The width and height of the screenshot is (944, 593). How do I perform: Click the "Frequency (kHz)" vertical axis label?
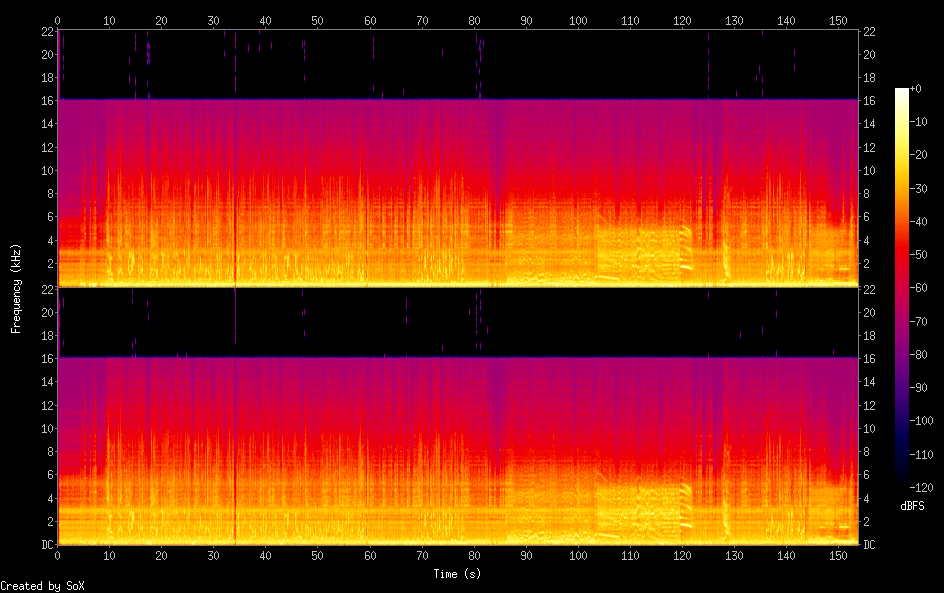(16, 288)
